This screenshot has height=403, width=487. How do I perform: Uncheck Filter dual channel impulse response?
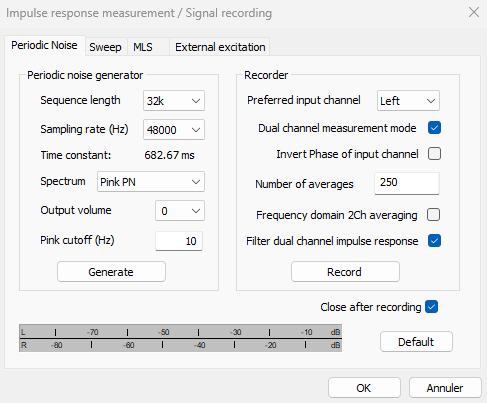(434, 241)
